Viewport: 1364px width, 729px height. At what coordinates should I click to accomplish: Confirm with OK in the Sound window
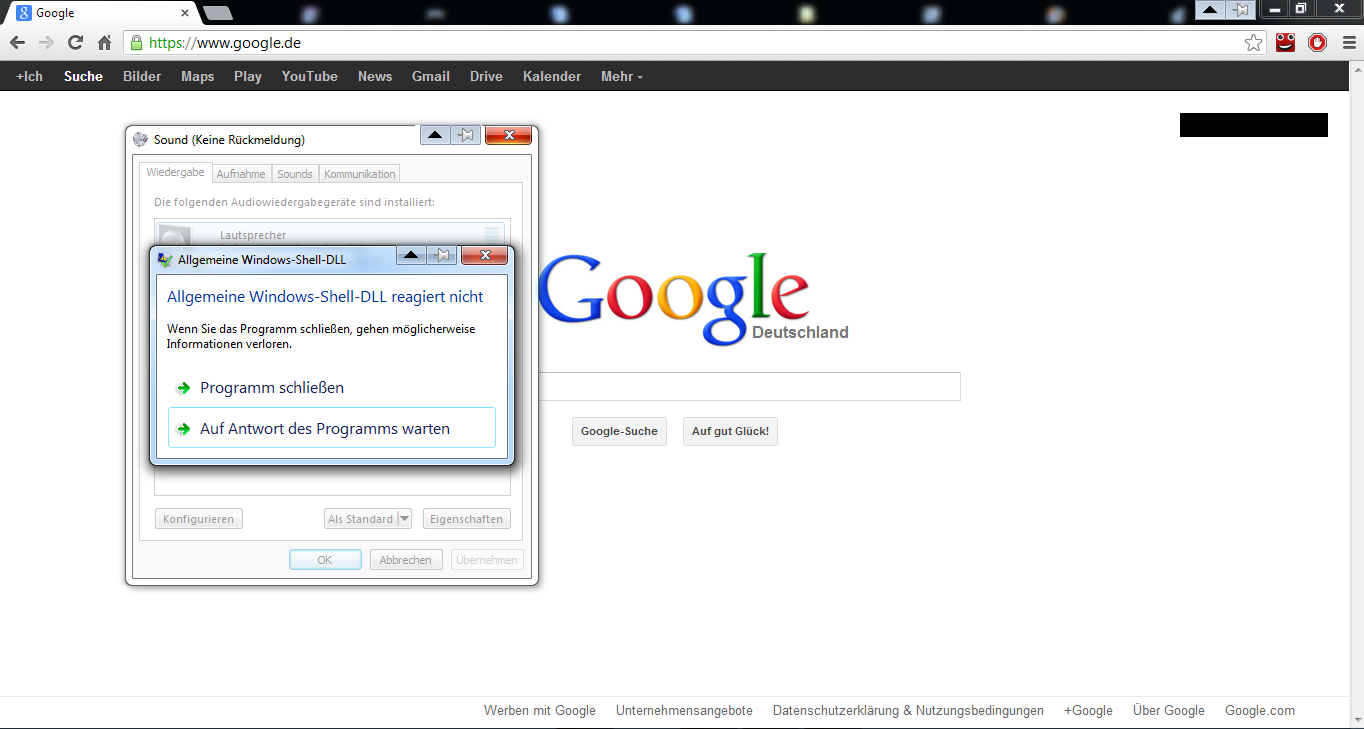325,560
